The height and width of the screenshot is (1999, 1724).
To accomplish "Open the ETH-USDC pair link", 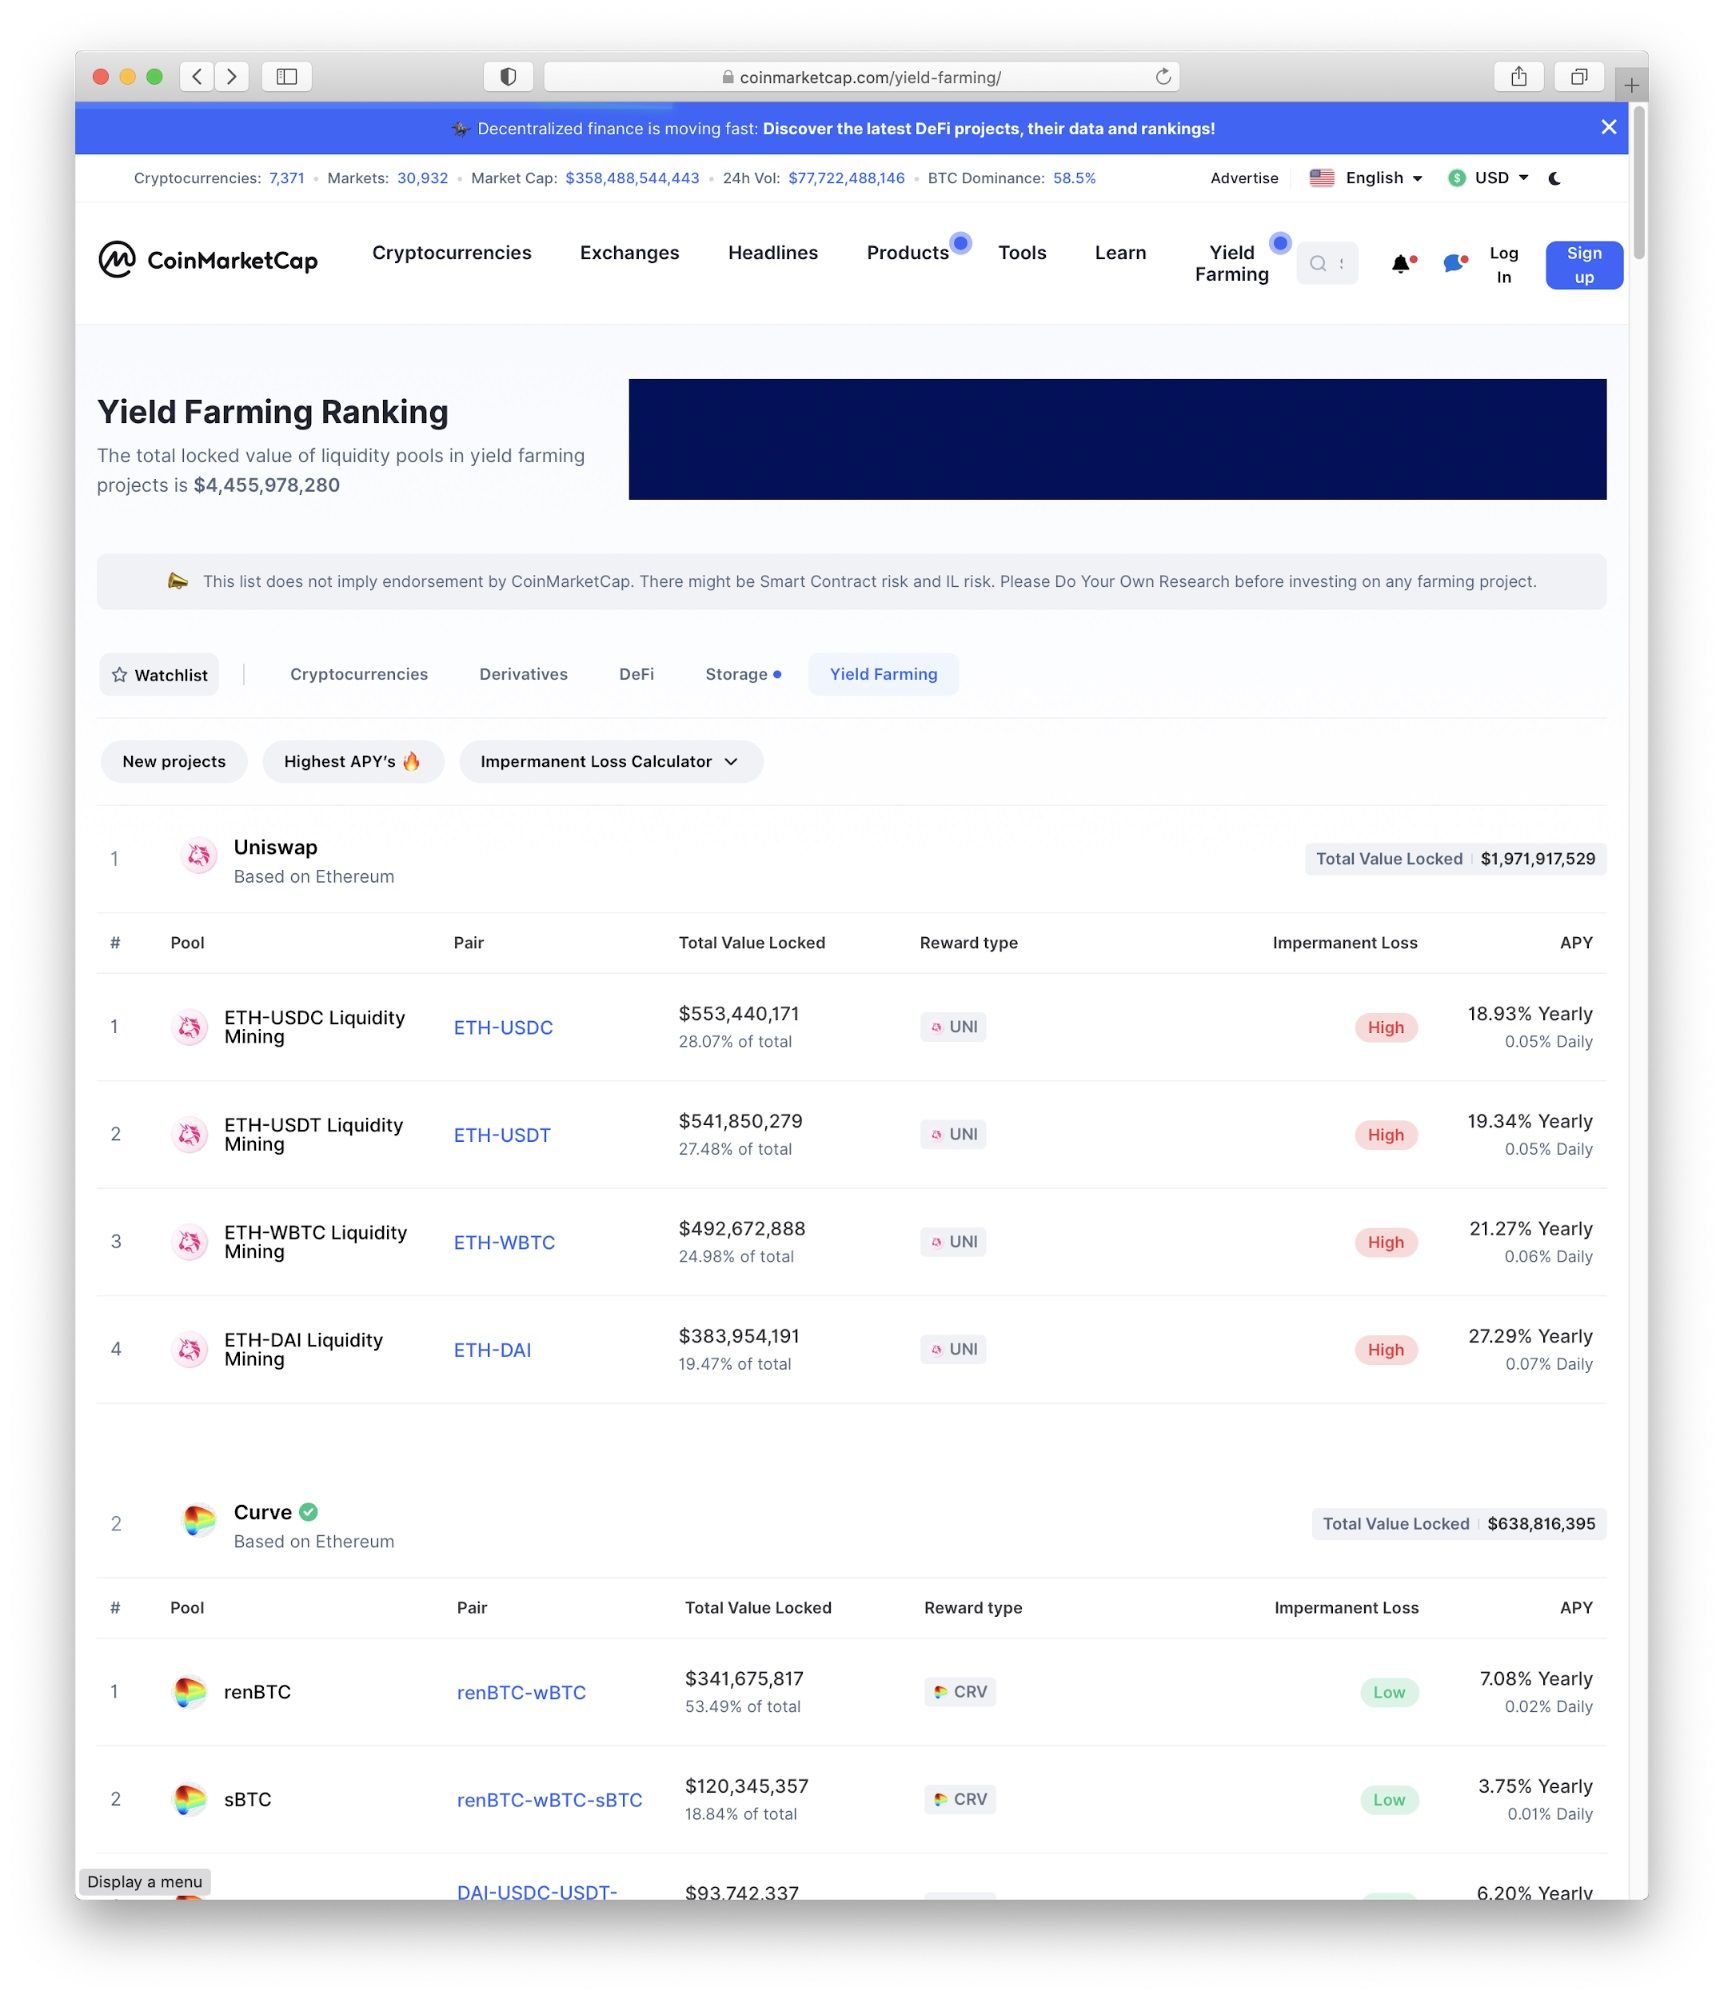I will [x=503, y=1028].
